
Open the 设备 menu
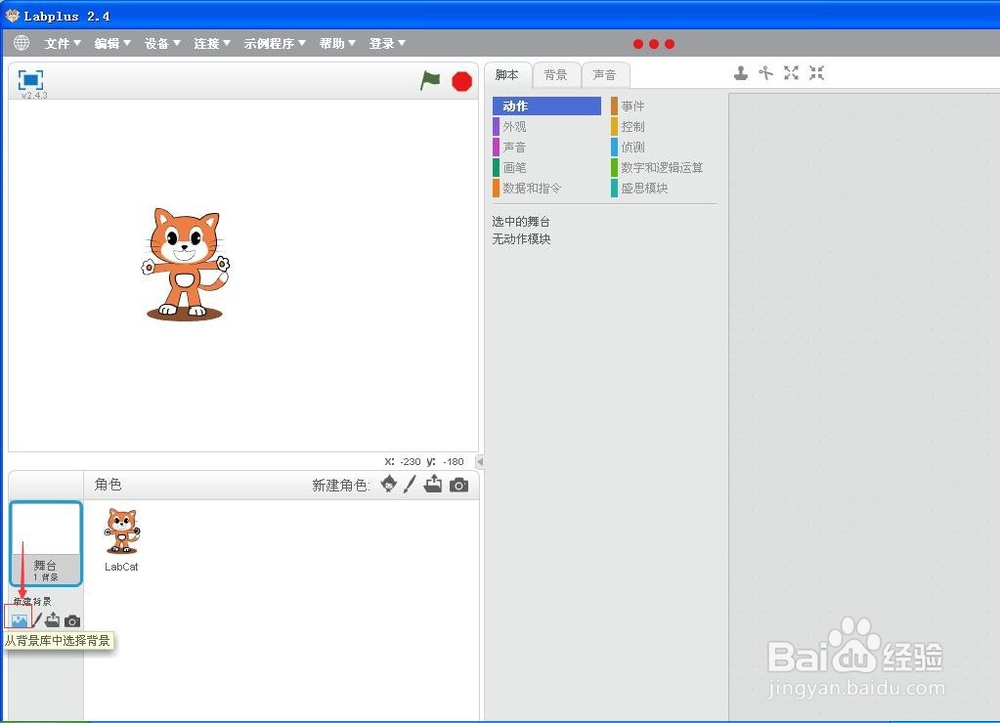click(x=162, y=43)
